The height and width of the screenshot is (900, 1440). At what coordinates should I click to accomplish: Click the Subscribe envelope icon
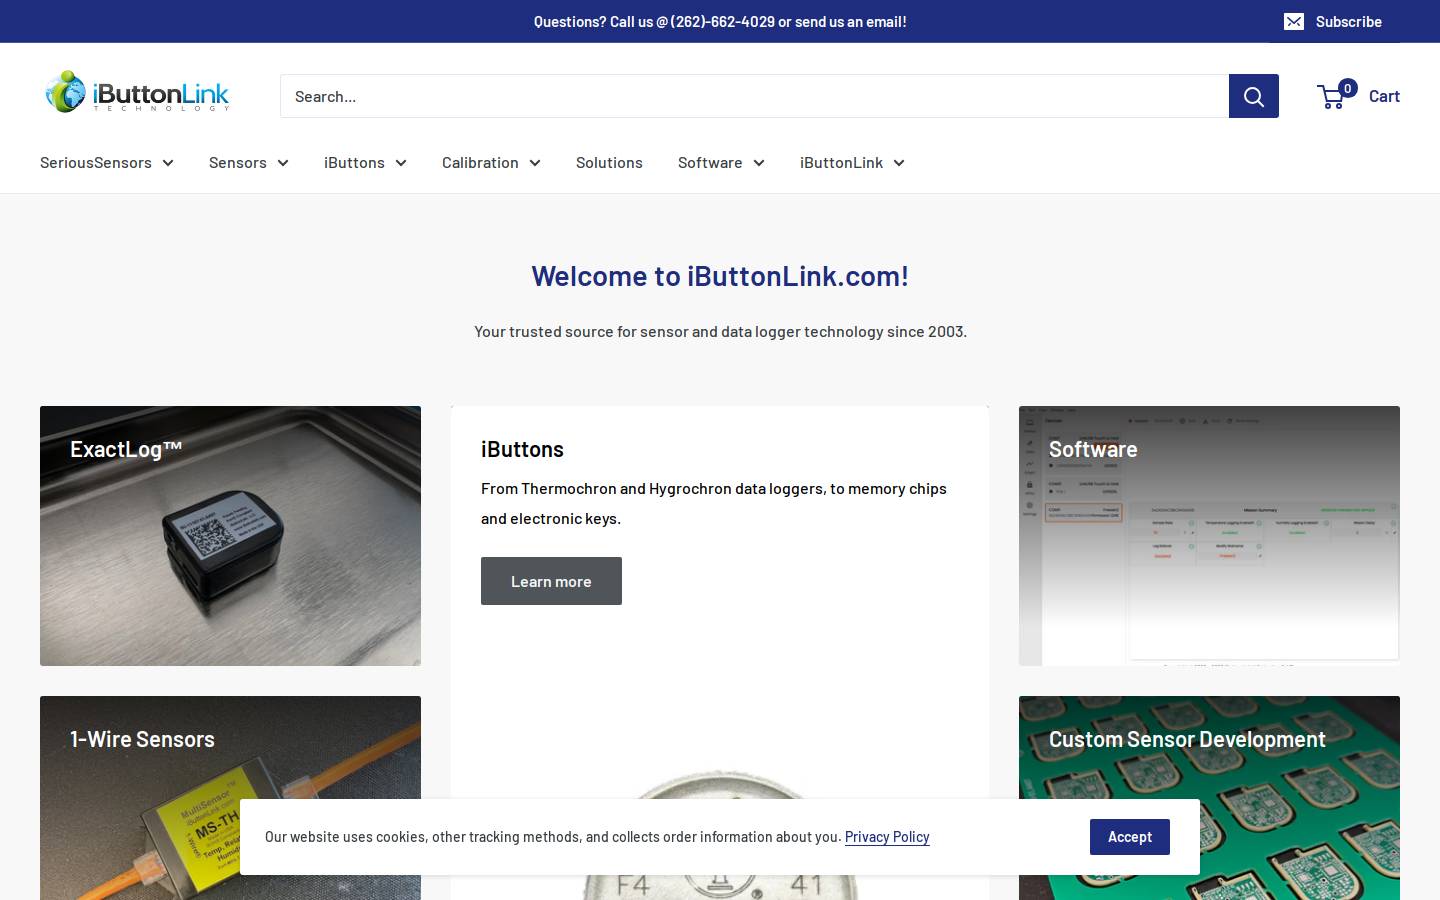coord(1294,22)
